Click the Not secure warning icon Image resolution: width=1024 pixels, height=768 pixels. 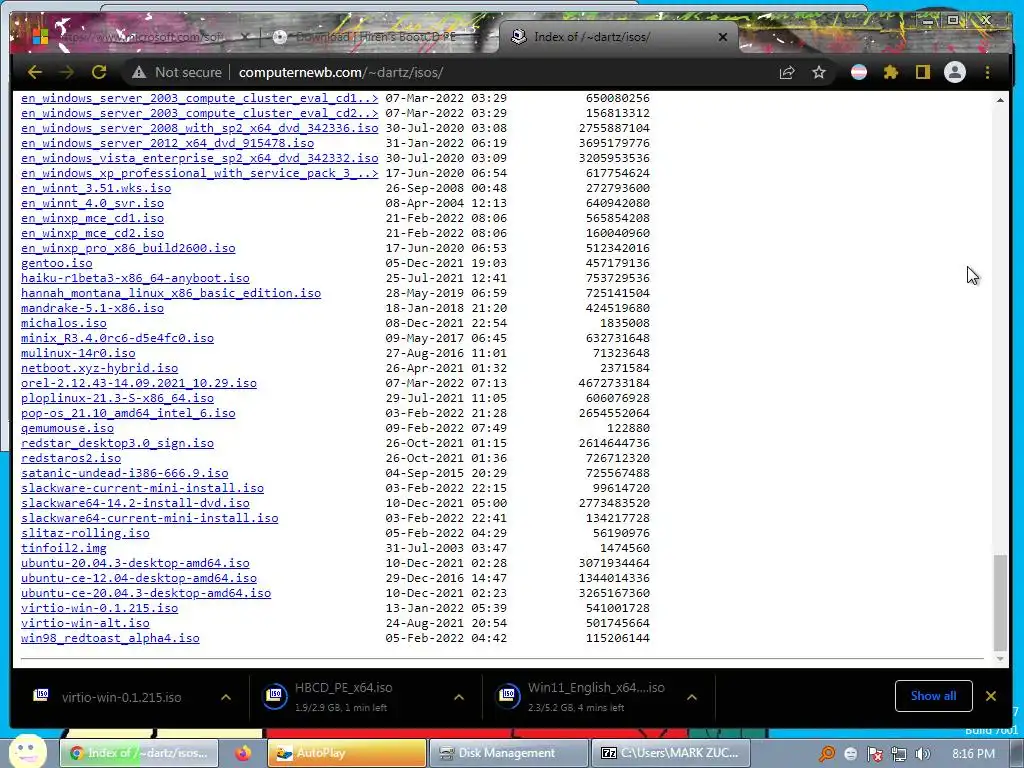coord(138,72)
